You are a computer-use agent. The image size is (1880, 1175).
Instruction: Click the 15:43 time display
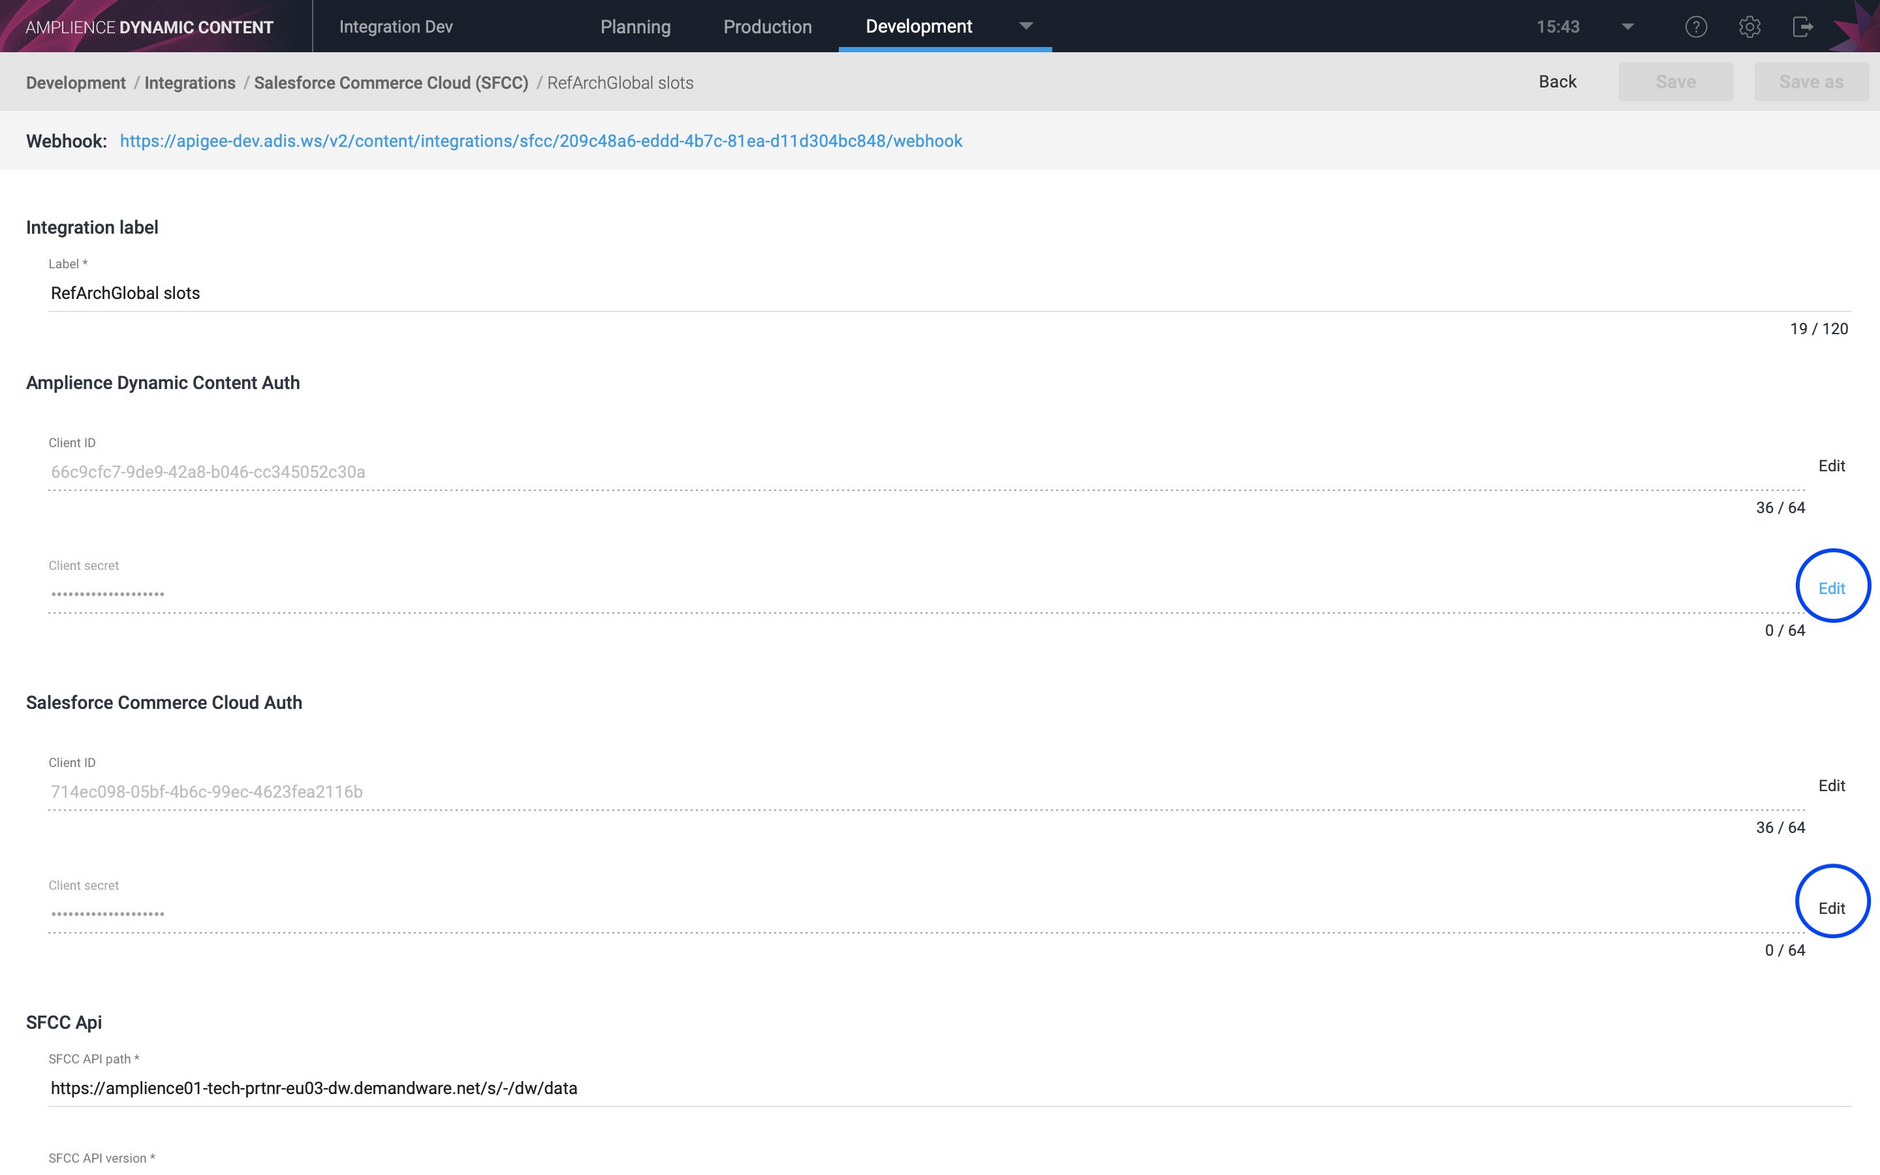(x=1558, y=27)
